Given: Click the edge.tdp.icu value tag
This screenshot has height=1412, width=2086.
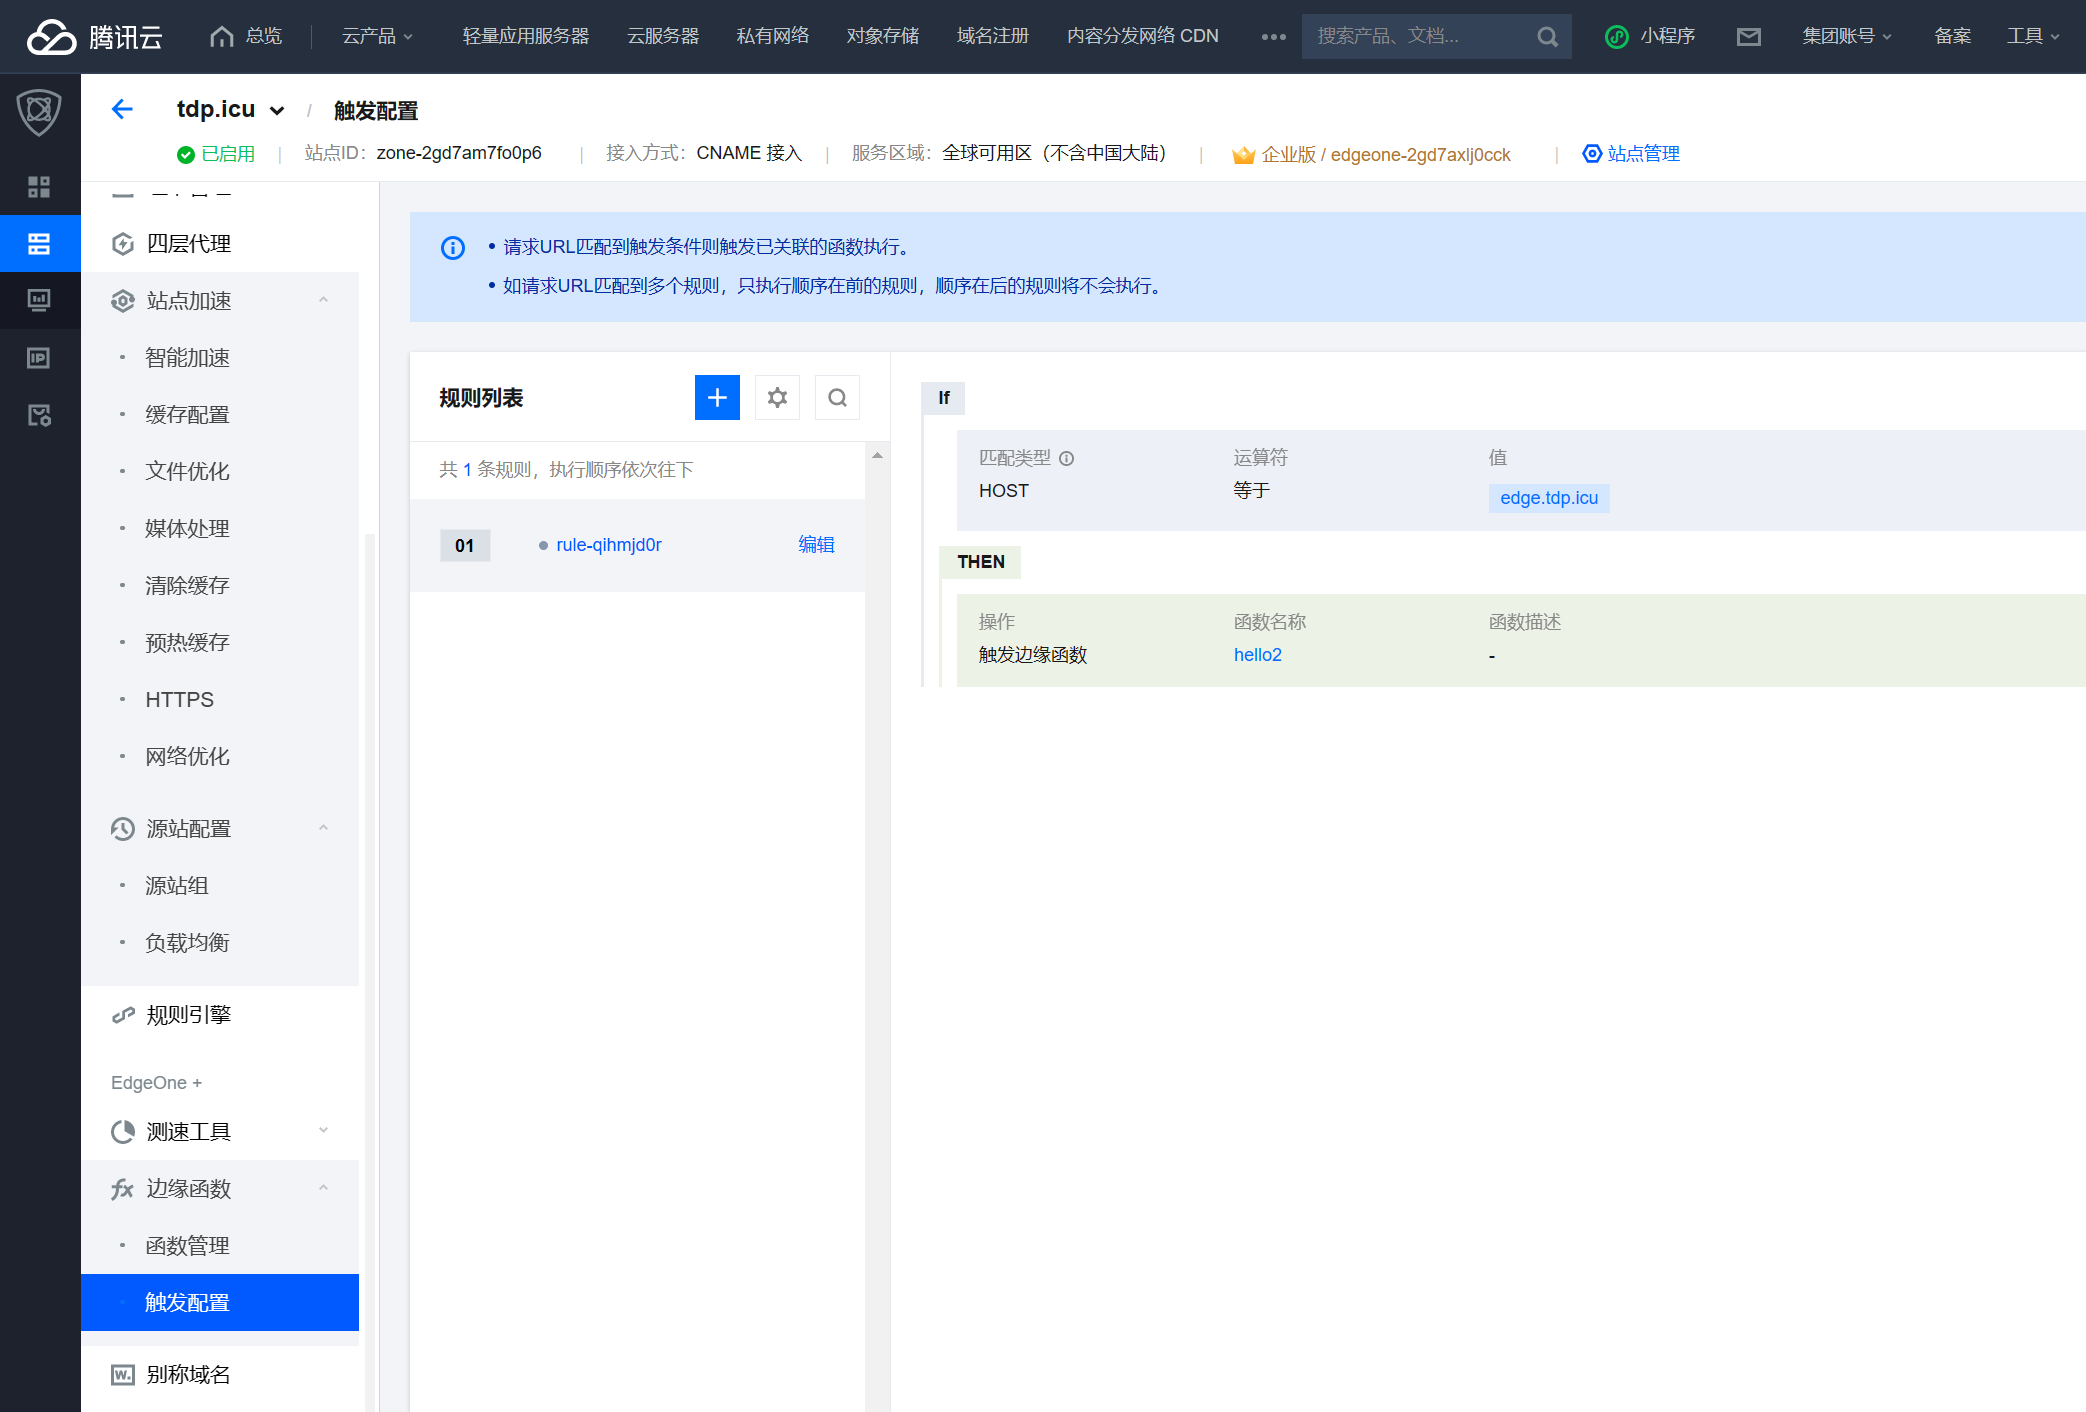Looking at the screenshot, I should (1548, 498).
